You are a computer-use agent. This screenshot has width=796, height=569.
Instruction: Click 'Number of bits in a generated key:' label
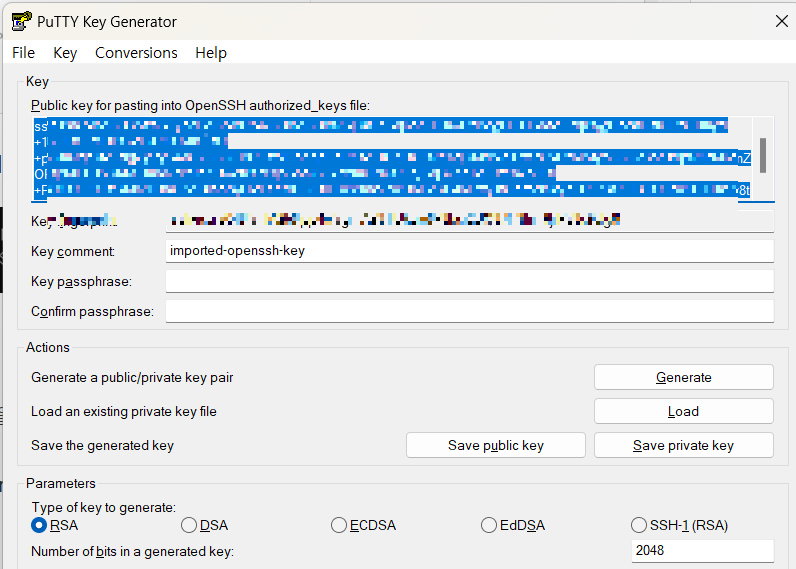pyautogui.click(x=132, y=551)
